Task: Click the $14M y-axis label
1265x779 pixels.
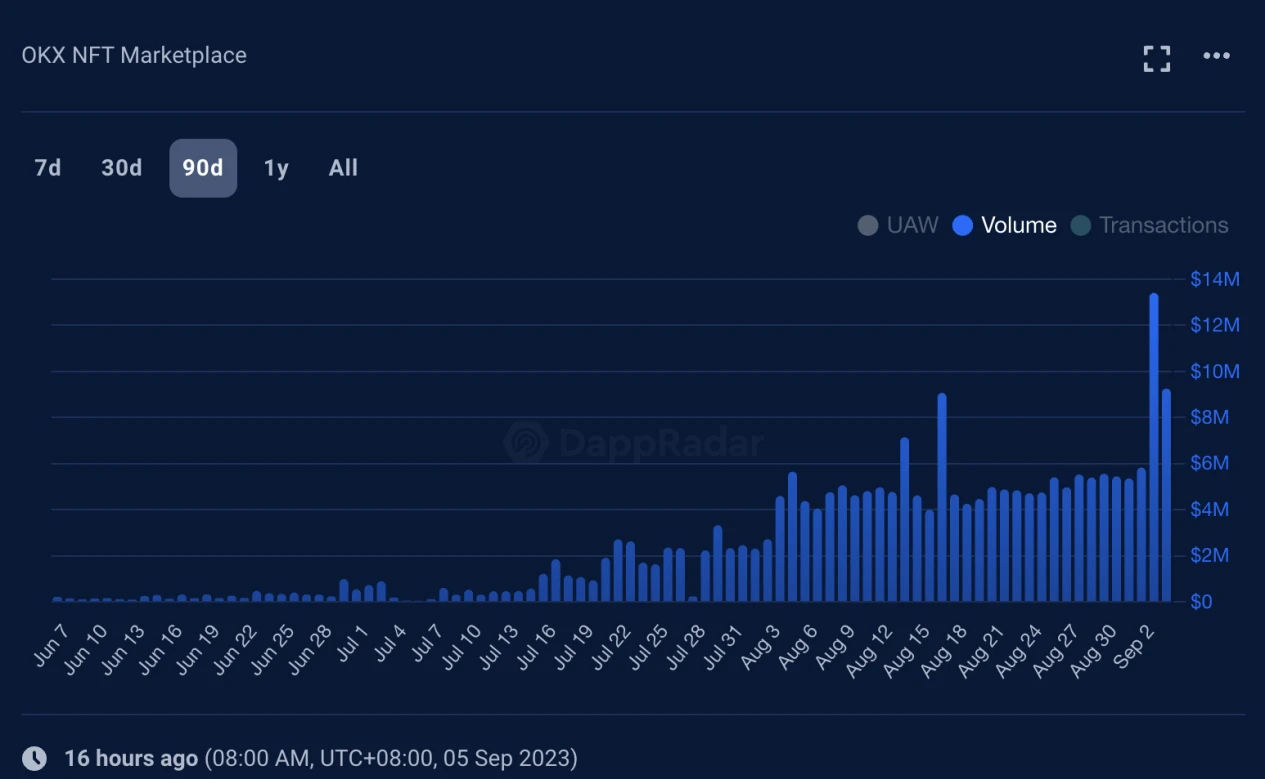Action: (1214, 280)
